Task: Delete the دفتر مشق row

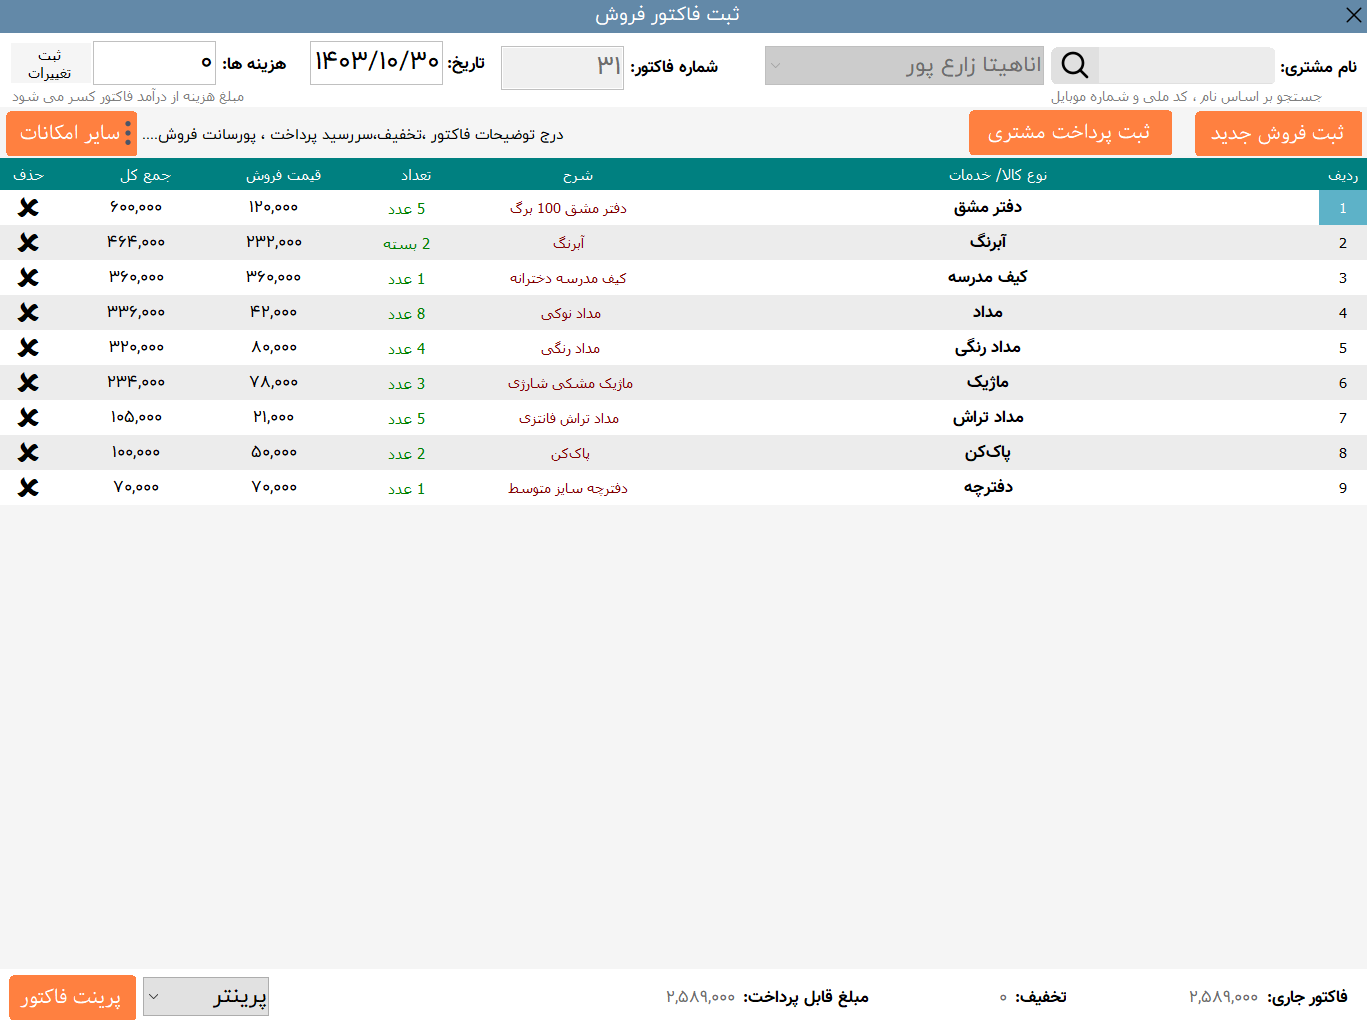Action: pyautogui.click(x=28, y=207)
